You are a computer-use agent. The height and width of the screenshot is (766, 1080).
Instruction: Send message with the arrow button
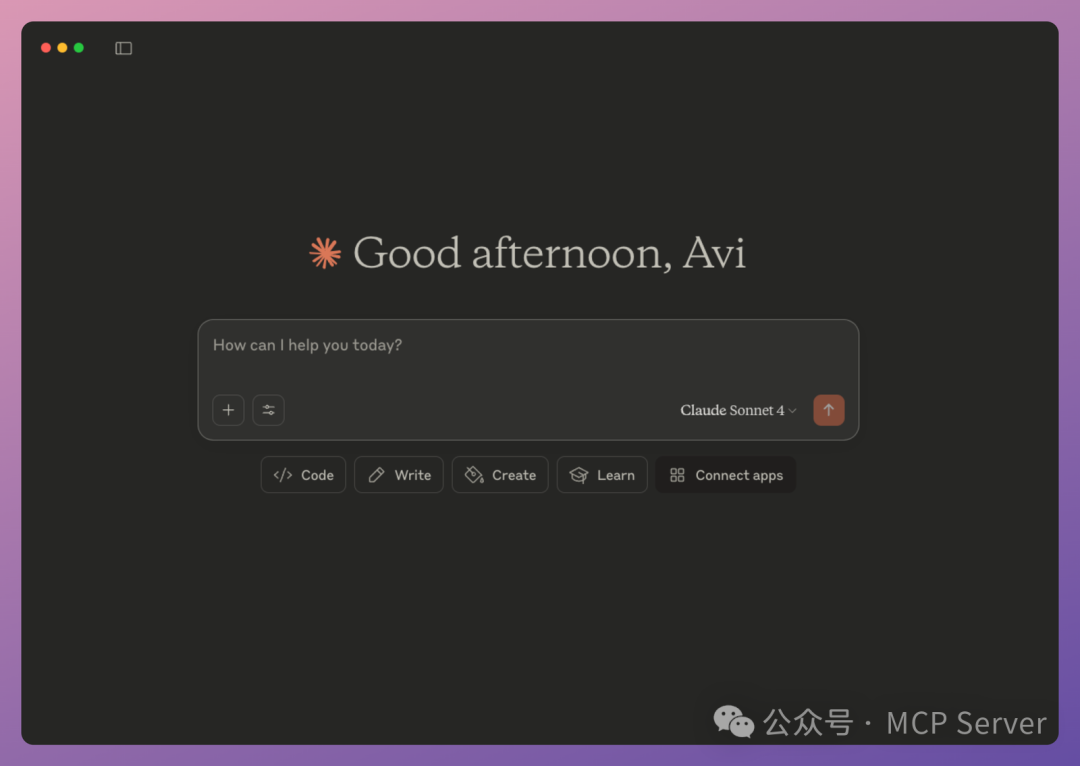[829, 411]
